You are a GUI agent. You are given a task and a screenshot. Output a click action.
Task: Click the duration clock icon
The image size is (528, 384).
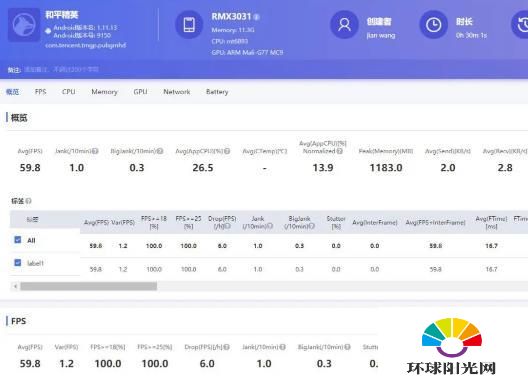point(433,25)
